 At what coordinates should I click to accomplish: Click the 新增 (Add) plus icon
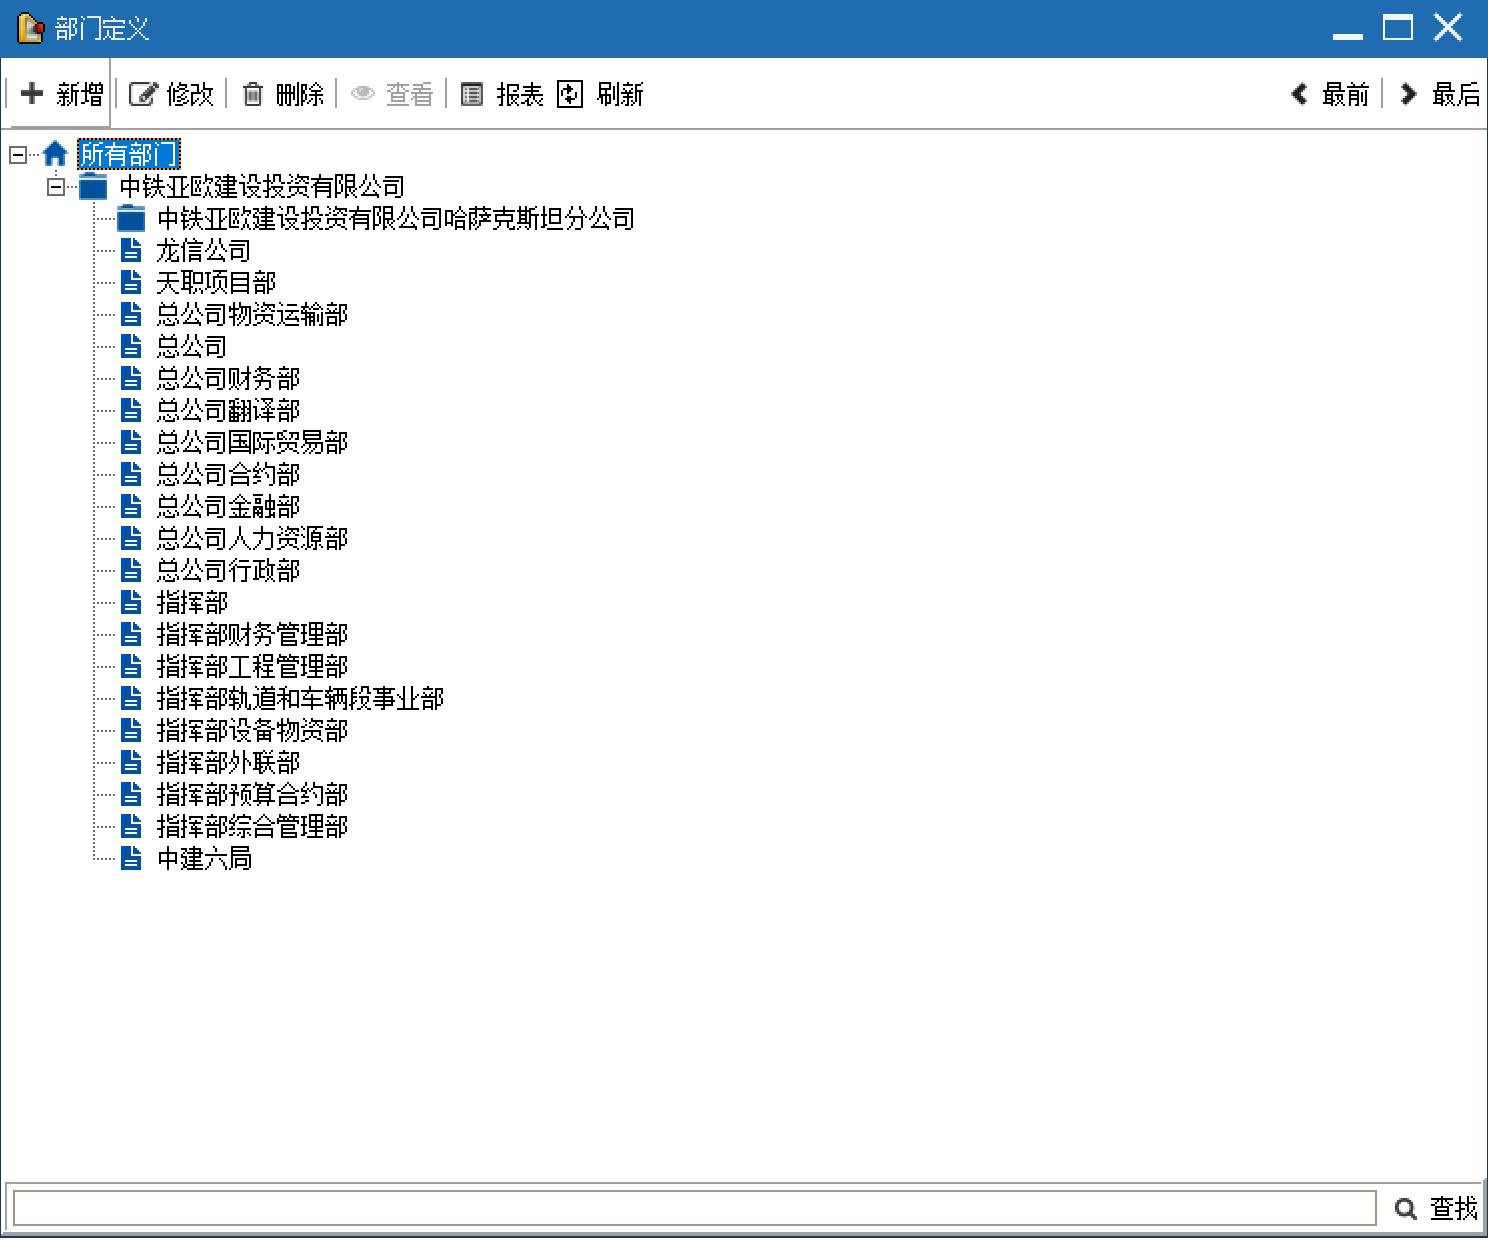[x=32, y=94]
